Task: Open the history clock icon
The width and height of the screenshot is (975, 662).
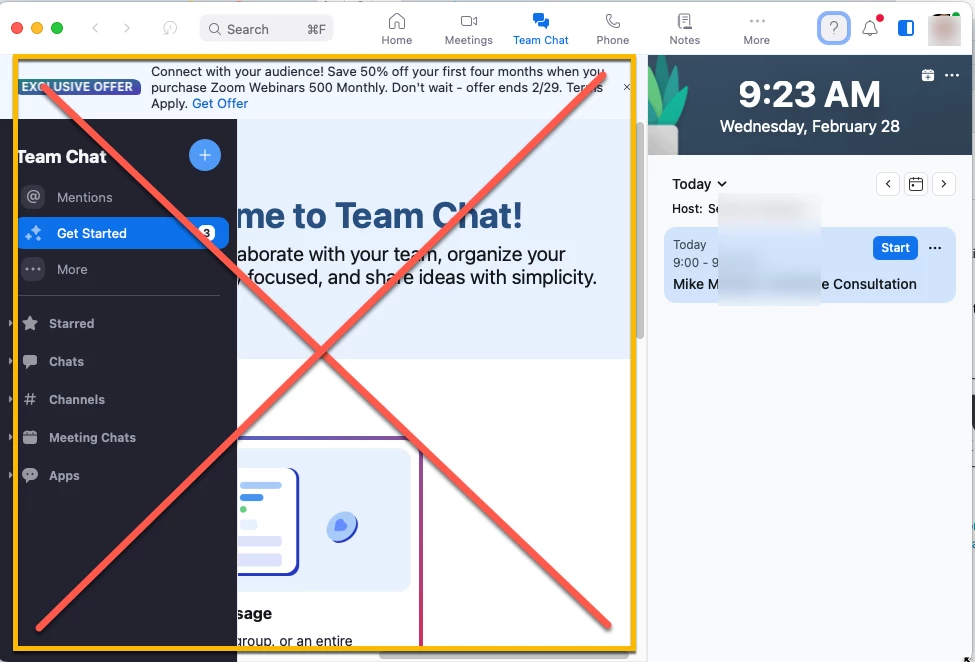Action: click(170, 28)
